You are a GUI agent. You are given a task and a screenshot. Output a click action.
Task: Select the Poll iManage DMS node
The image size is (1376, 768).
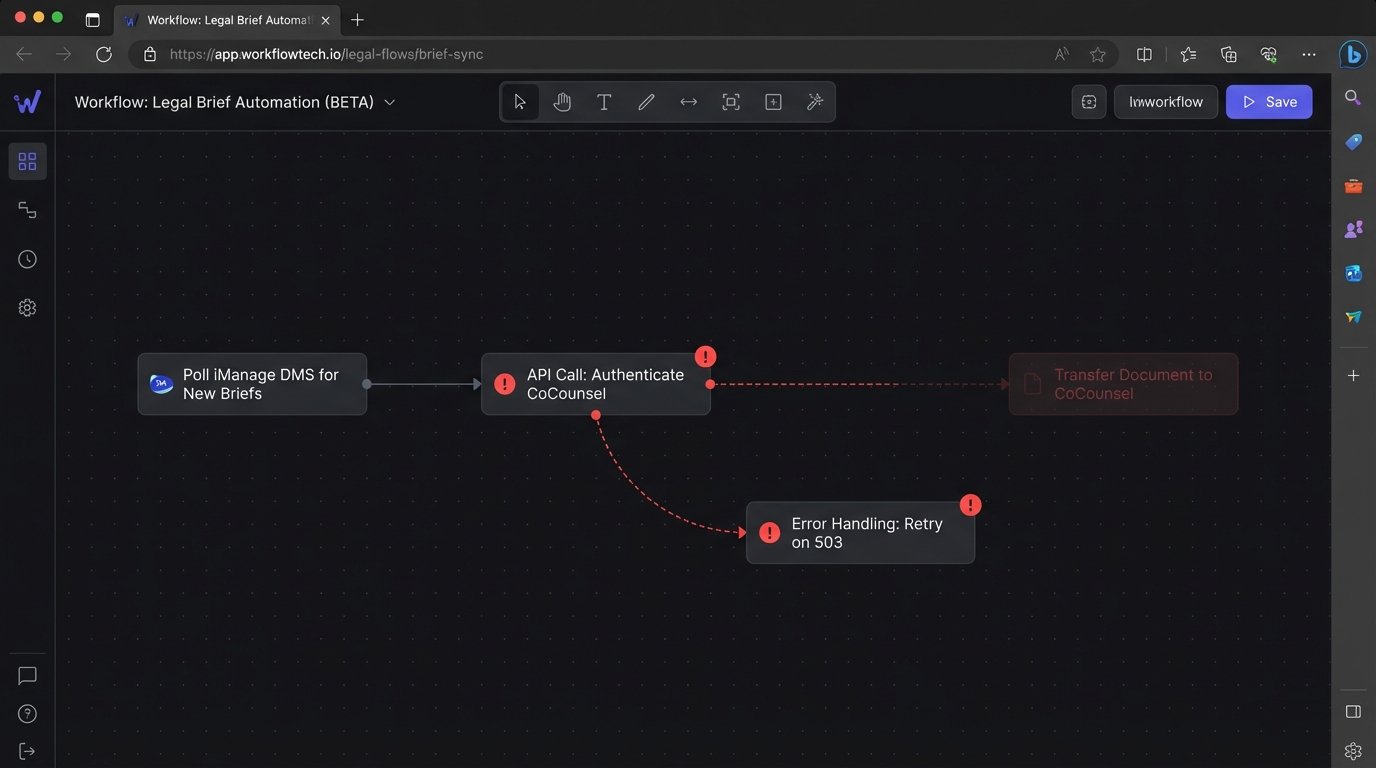[x=252, y=384]
